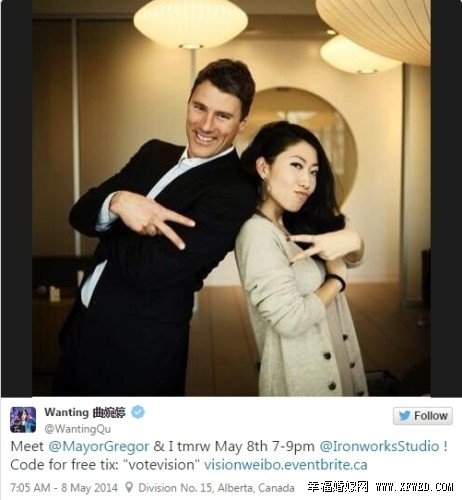Click the location pin icon
462x500 pixels.
tap(129, 488)
